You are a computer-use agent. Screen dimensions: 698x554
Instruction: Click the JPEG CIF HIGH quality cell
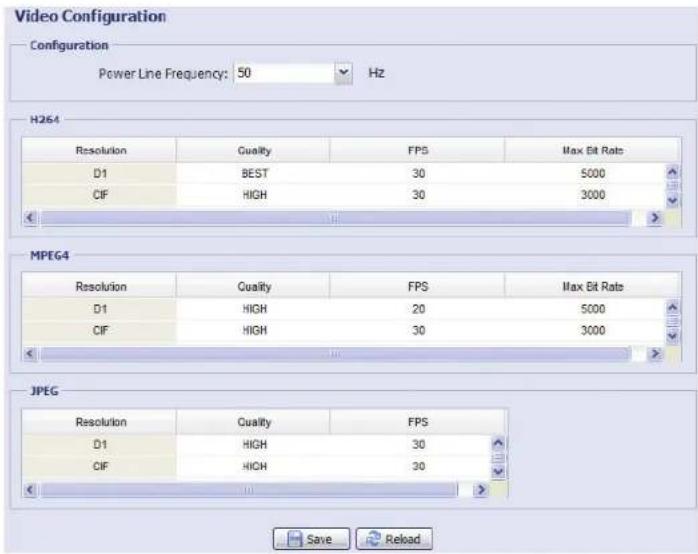253,467
